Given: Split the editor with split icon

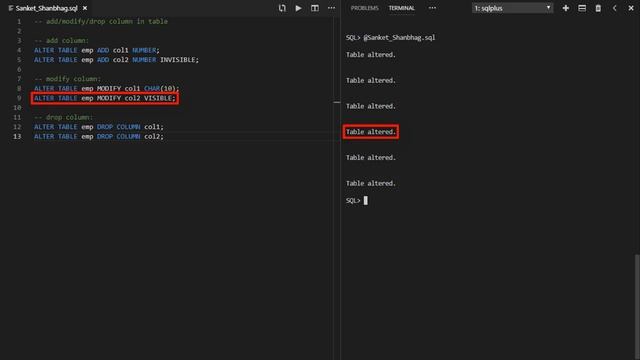Looking at the screenshot, I should click(x=315, y=8).
